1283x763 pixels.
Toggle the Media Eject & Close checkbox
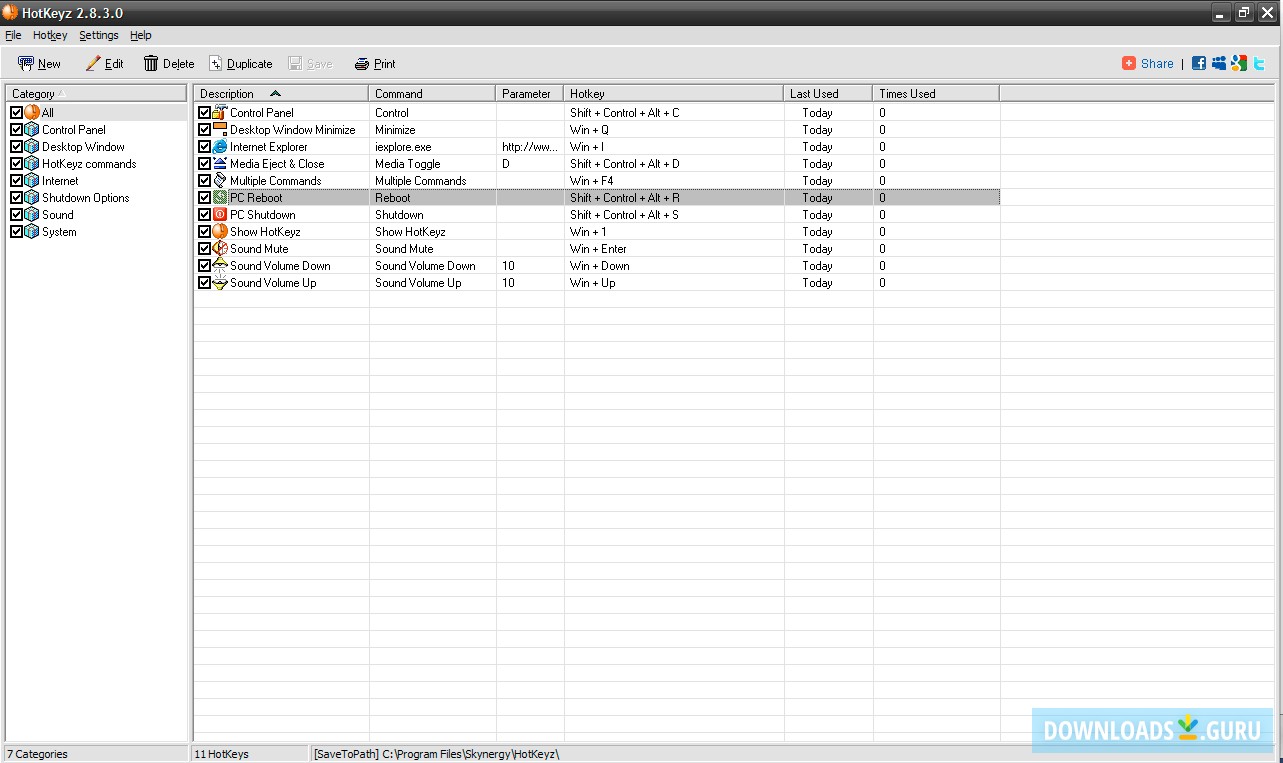(205, 164)
